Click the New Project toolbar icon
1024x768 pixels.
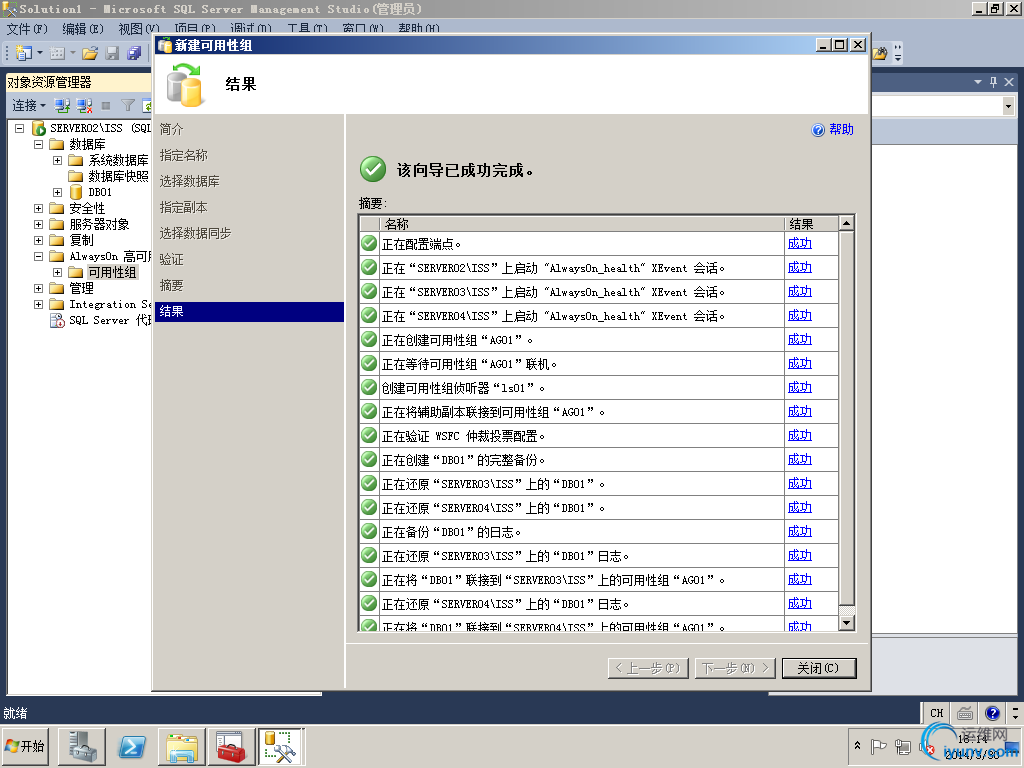pyautogui.click(x=24, y=53)
